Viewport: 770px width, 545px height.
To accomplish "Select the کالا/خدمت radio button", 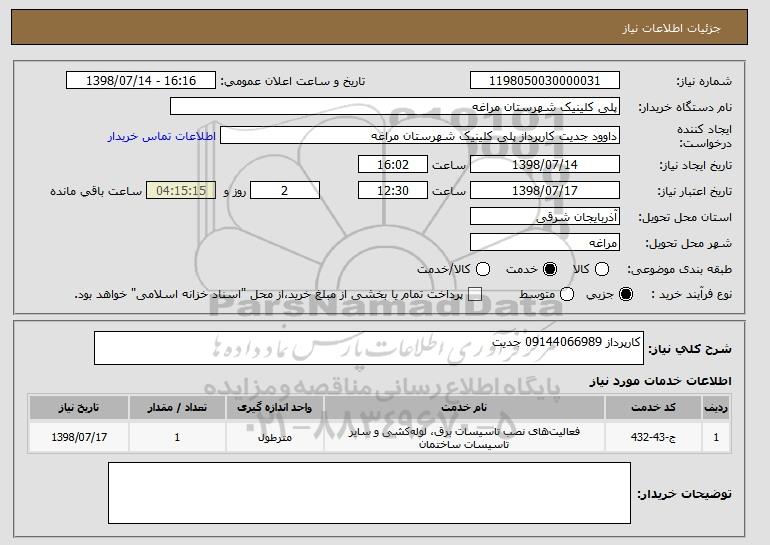I will point(483,269).
